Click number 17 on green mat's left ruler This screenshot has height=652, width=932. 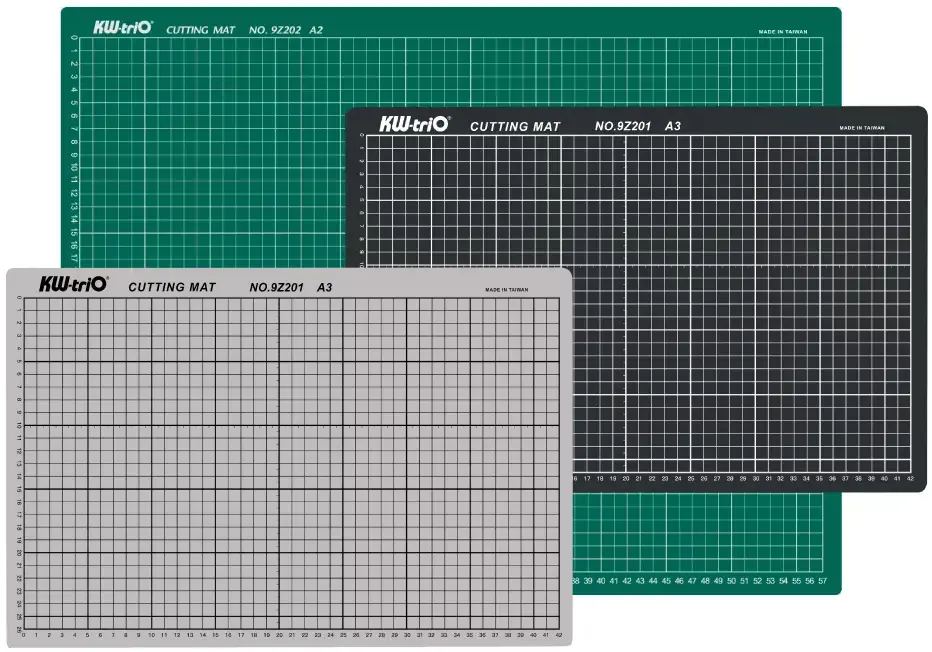coord(74,256)
